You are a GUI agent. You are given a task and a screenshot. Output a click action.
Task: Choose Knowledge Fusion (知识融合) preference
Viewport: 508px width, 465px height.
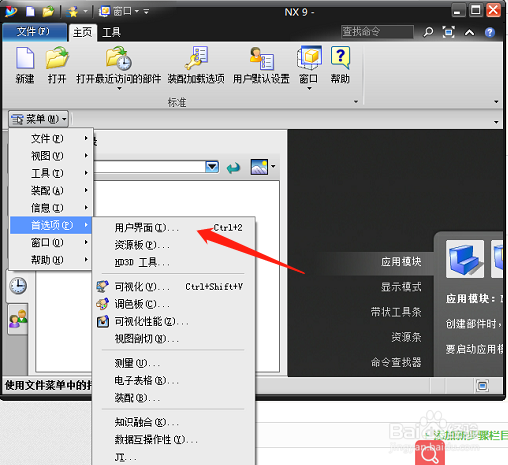pos(174,422)
